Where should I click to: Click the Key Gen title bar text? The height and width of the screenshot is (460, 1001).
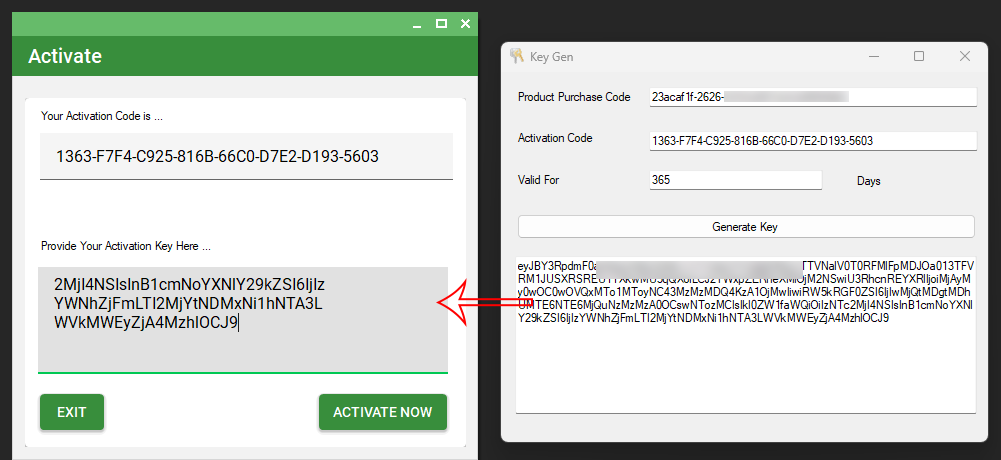pyautogui.click(x=551, y=57)
